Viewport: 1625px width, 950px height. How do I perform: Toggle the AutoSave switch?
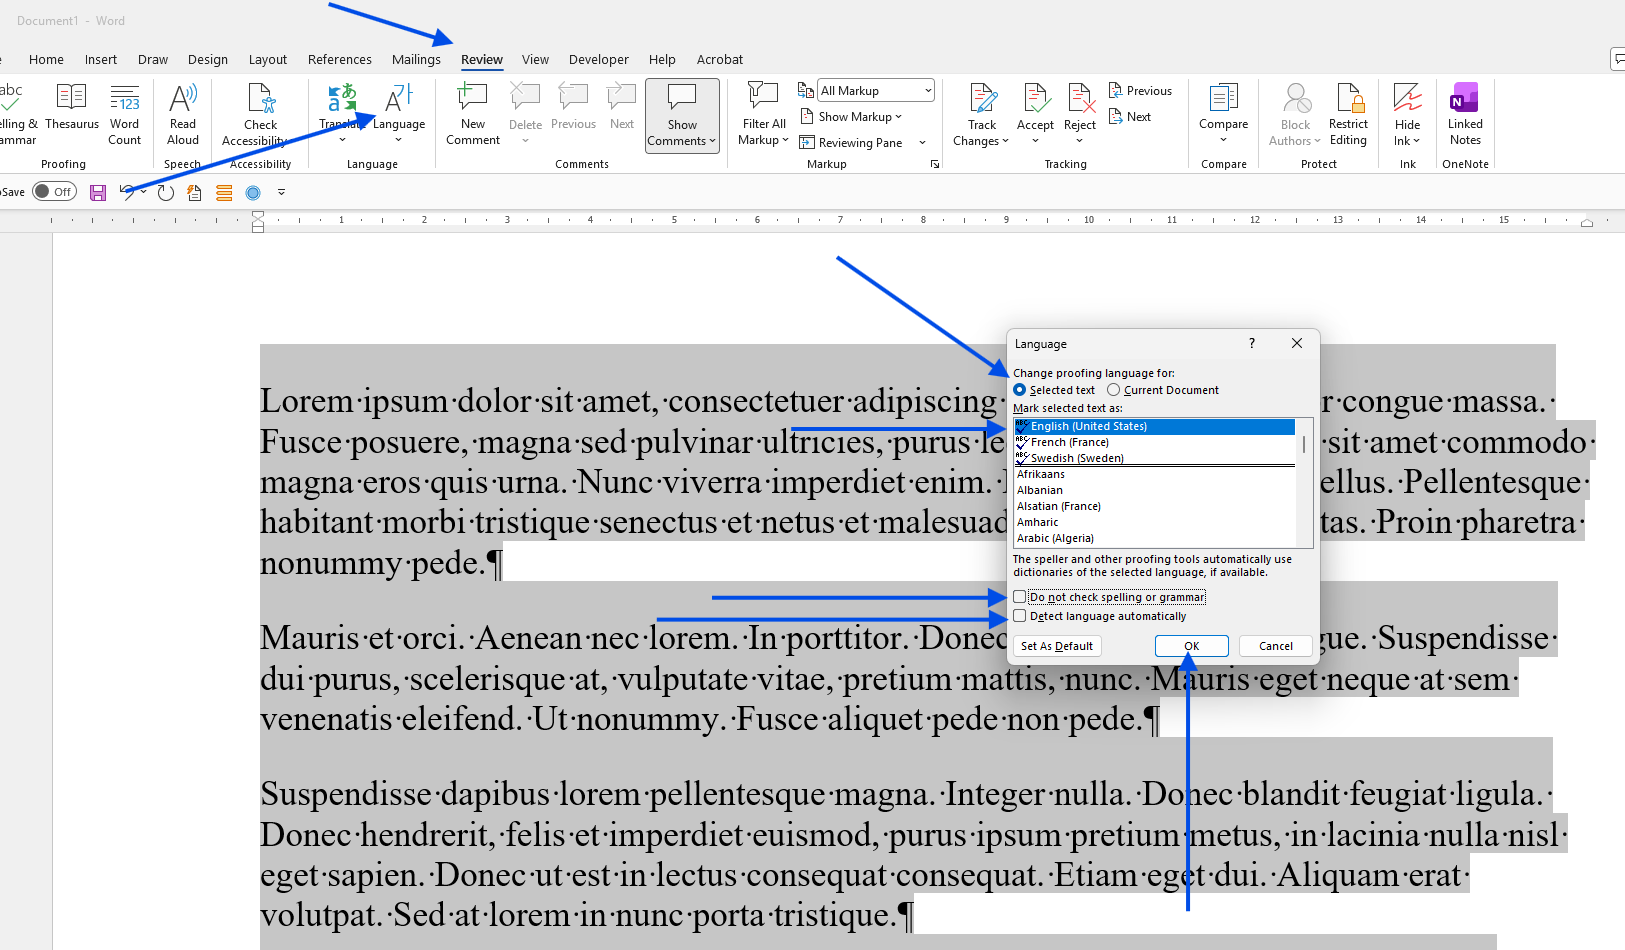(55, 192)
